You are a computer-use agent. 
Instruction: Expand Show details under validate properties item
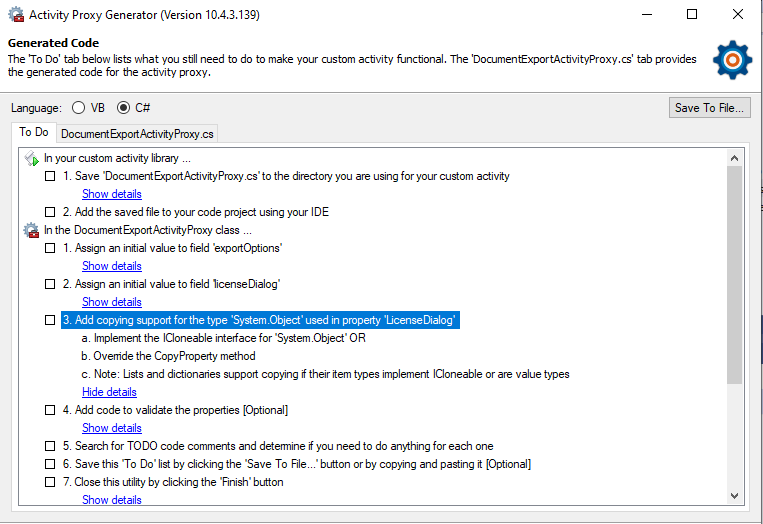point(111,428)
